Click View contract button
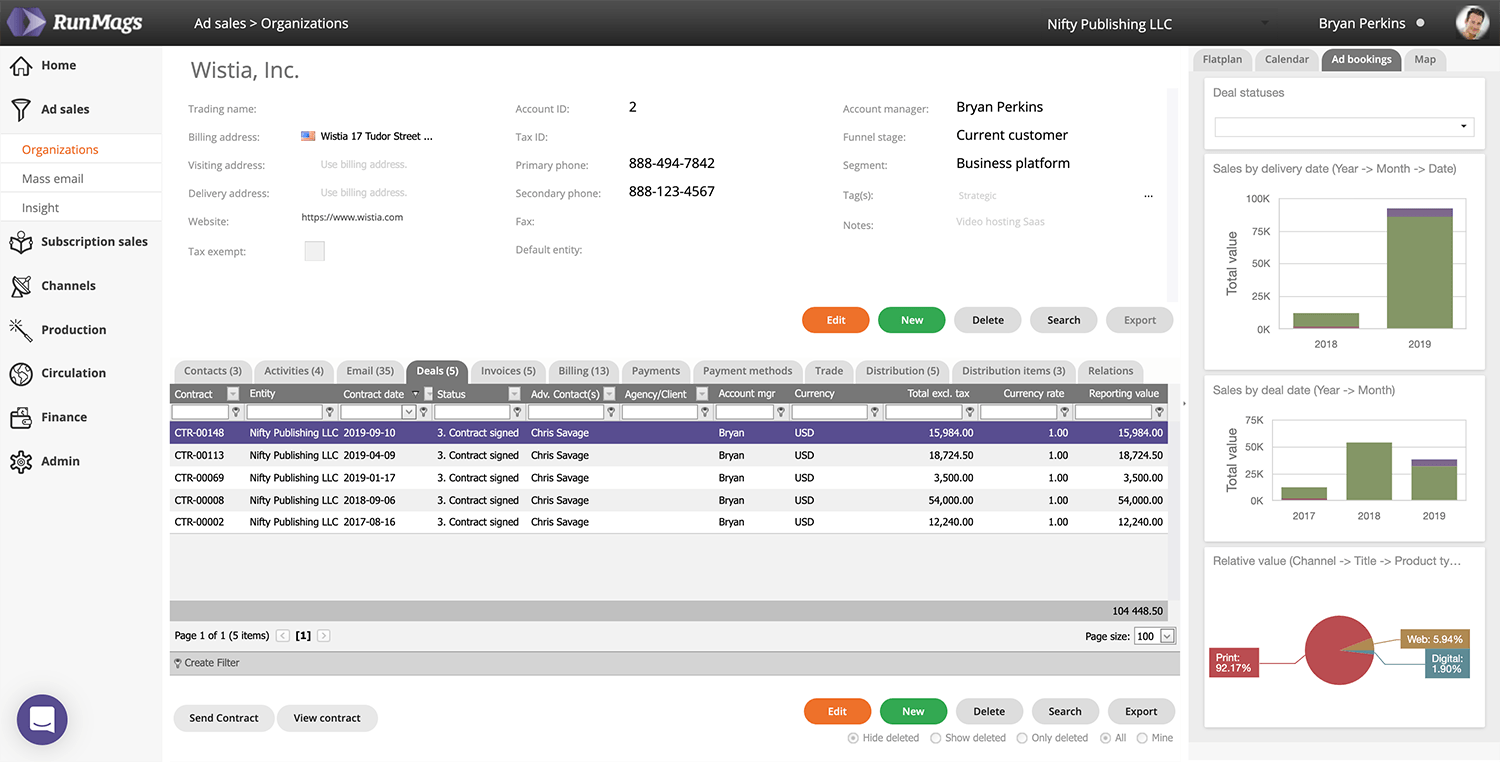Screen dimensions: 1500x762 tap(327, 718)
